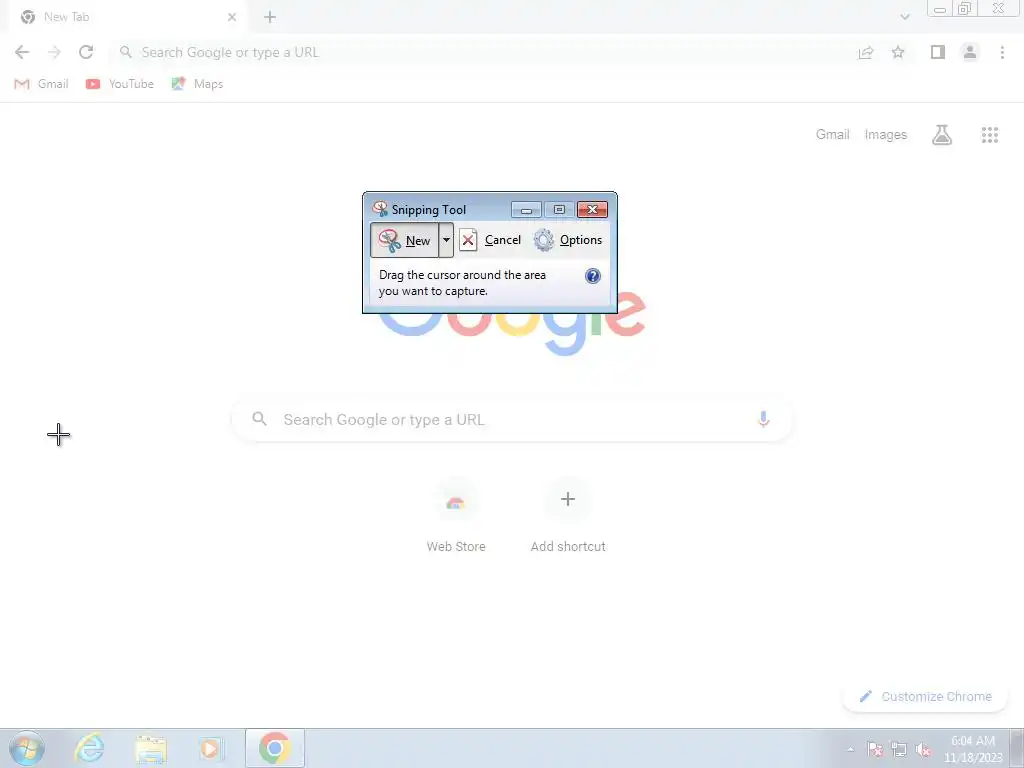Focus the Chrome address bar
Viewport: 1024px width, 768px height.
483,52
